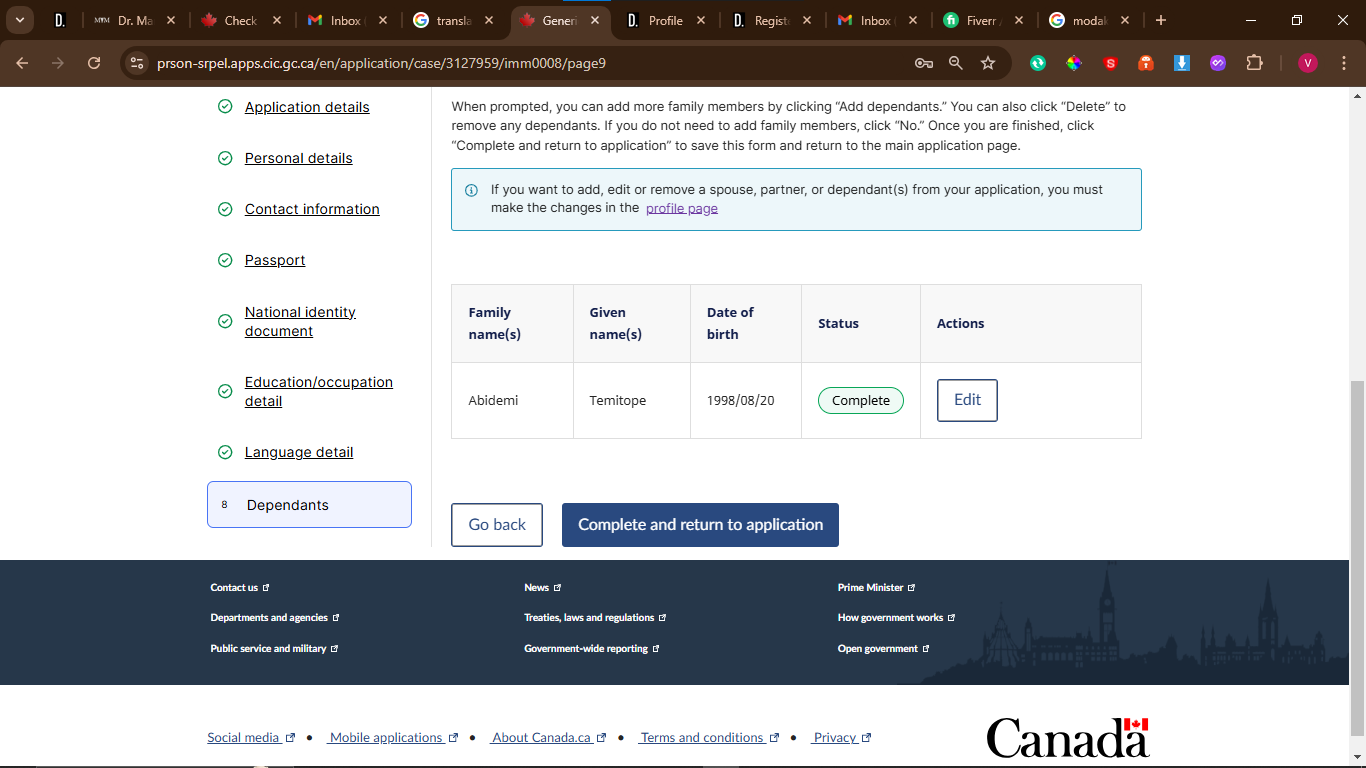This screenshot has height=768, width=1366.
Task: Close the active Generi tab
Action: (595, 20)
